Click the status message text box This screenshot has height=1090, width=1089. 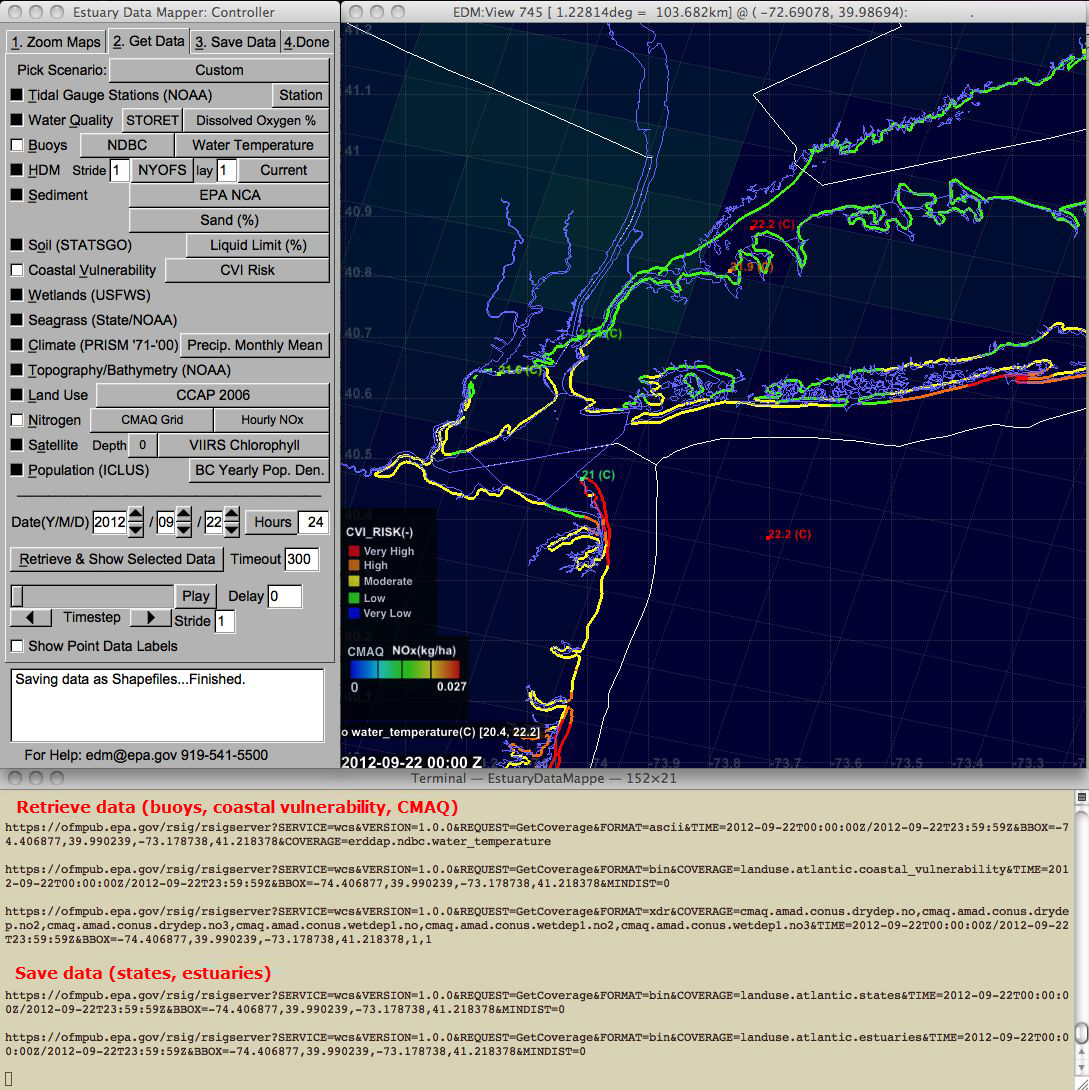coord(167,705)
